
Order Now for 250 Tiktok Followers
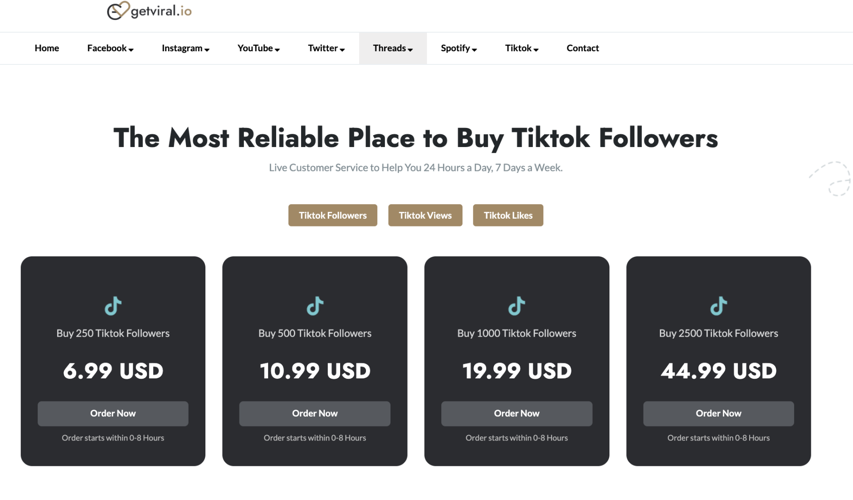[x=113, y=413]
